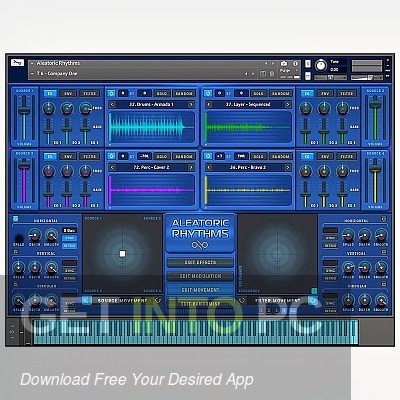Toggle Solo on Source 1
The image size is (400, 400).
(x=162, y=94)
